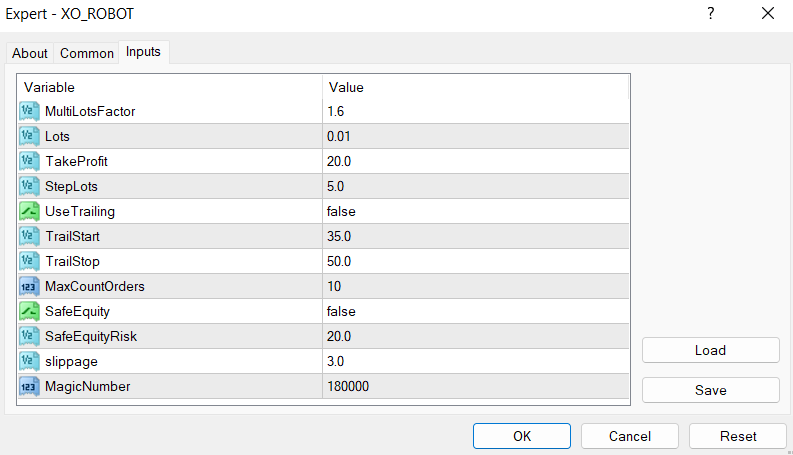Click the TakeProfit variable icon
Viewport: 793px width, 455px height.
point(30,161)
